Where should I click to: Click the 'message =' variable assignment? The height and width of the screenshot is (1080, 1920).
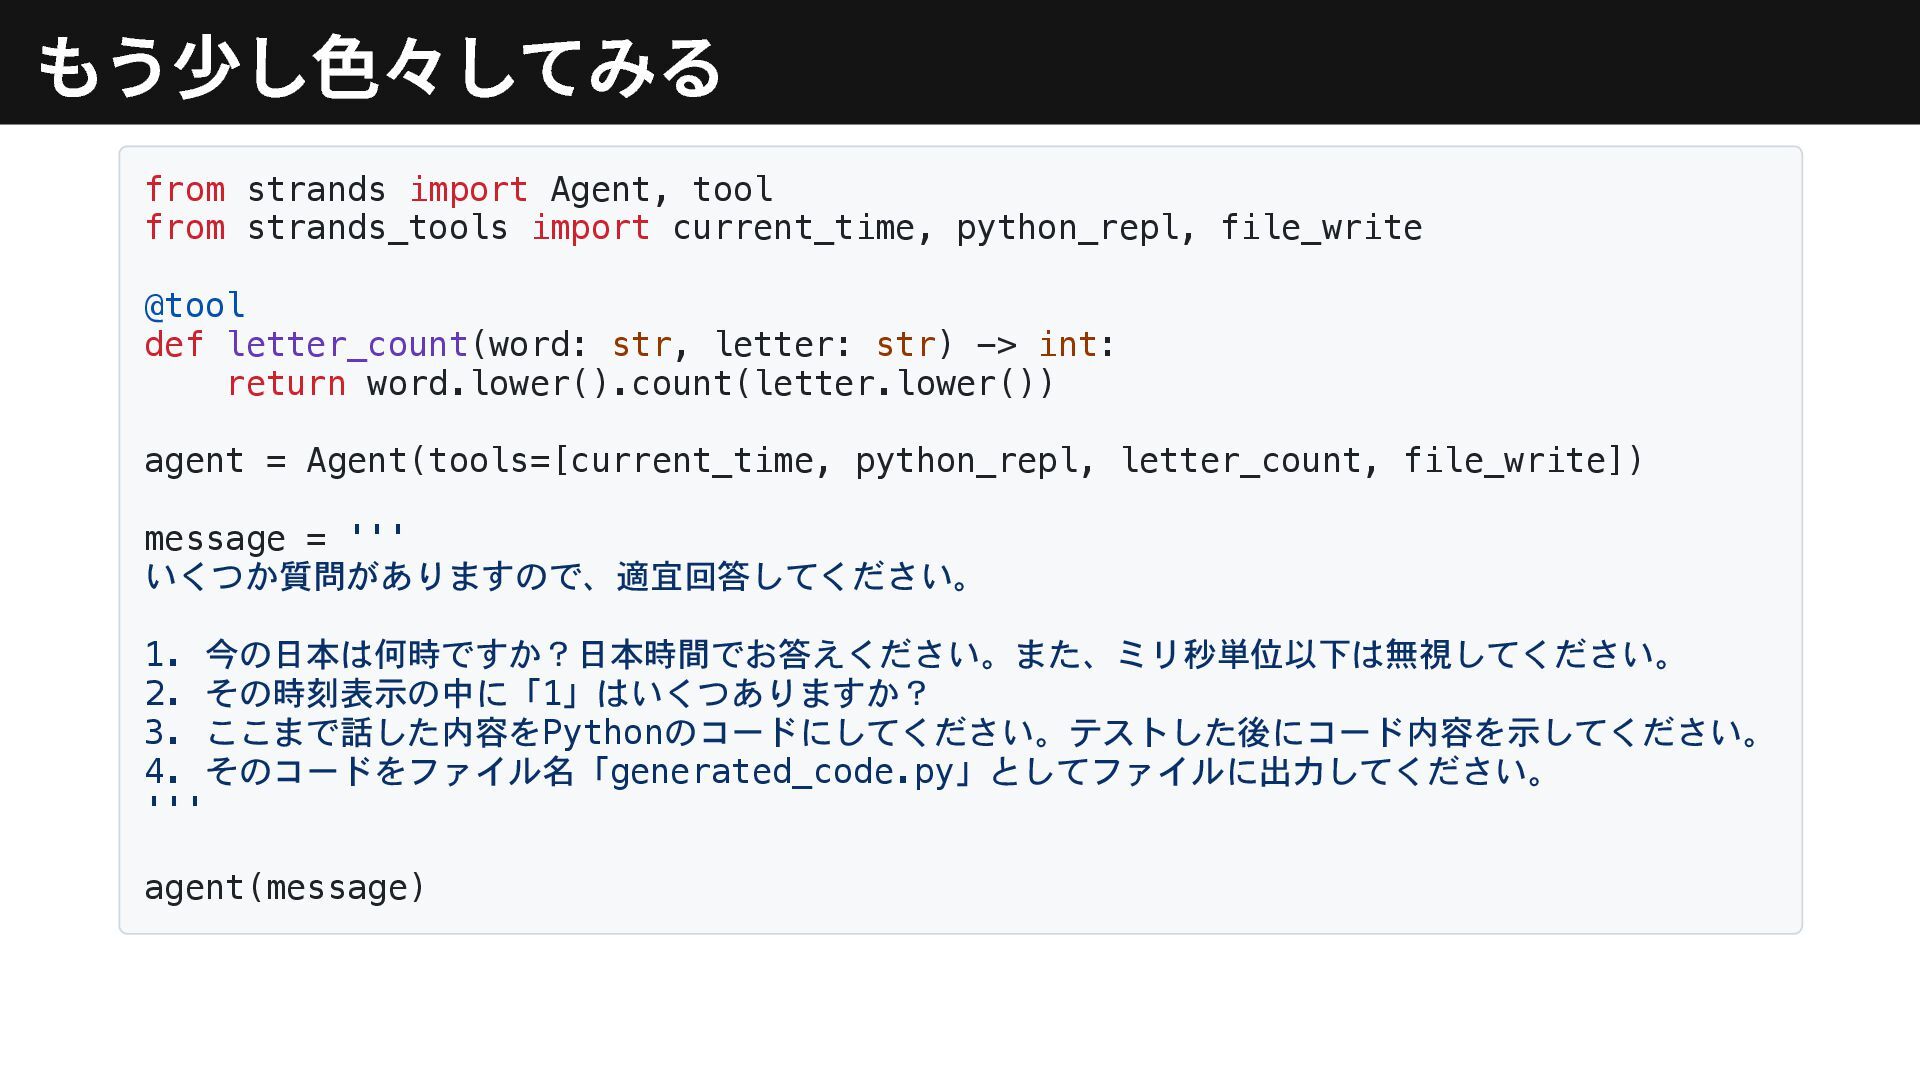point(235,538)
